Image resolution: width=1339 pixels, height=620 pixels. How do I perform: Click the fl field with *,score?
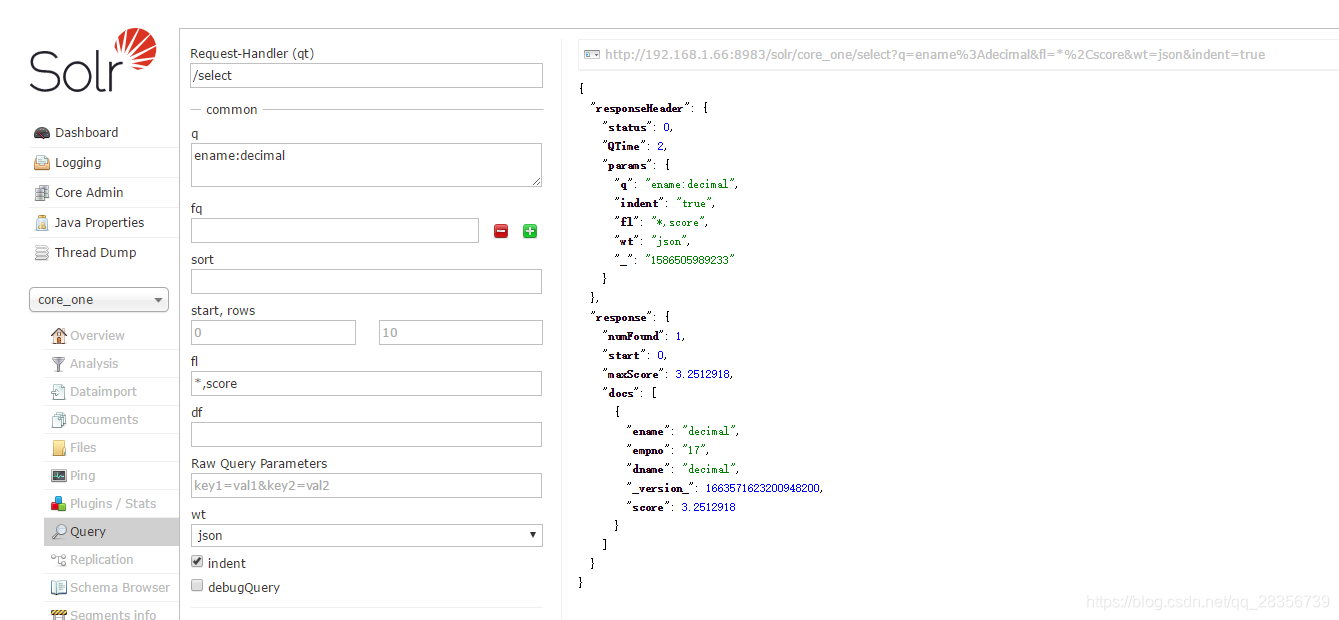click(367, 383)
